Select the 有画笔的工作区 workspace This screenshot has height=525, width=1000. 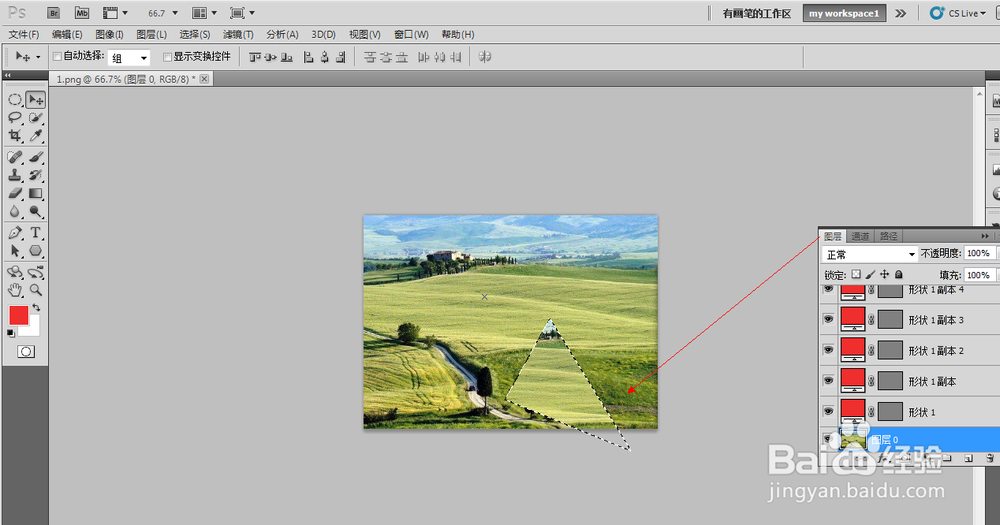[756, 13]
